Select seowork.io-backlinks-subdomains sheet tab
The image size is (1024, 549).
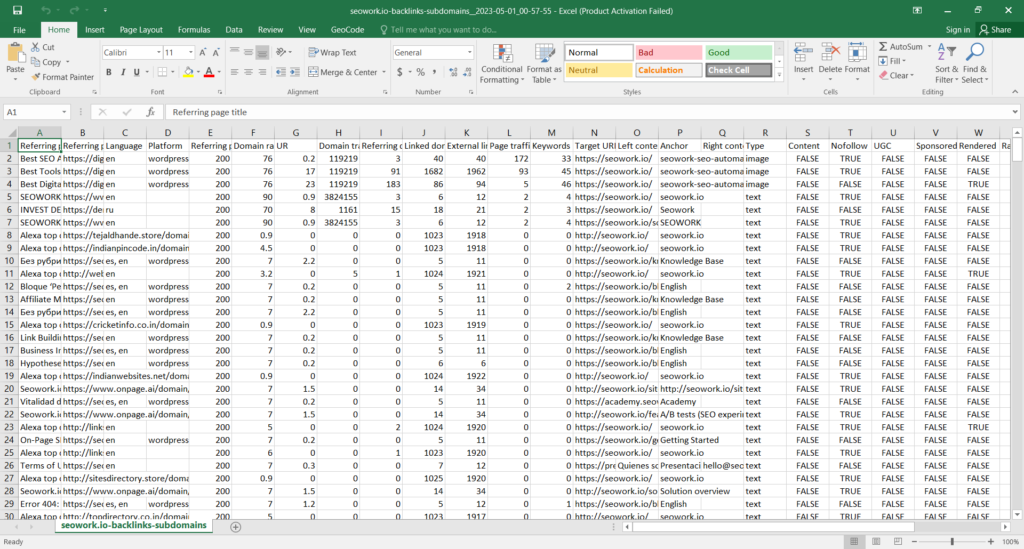pyautogui.click(x=134, y=525)
